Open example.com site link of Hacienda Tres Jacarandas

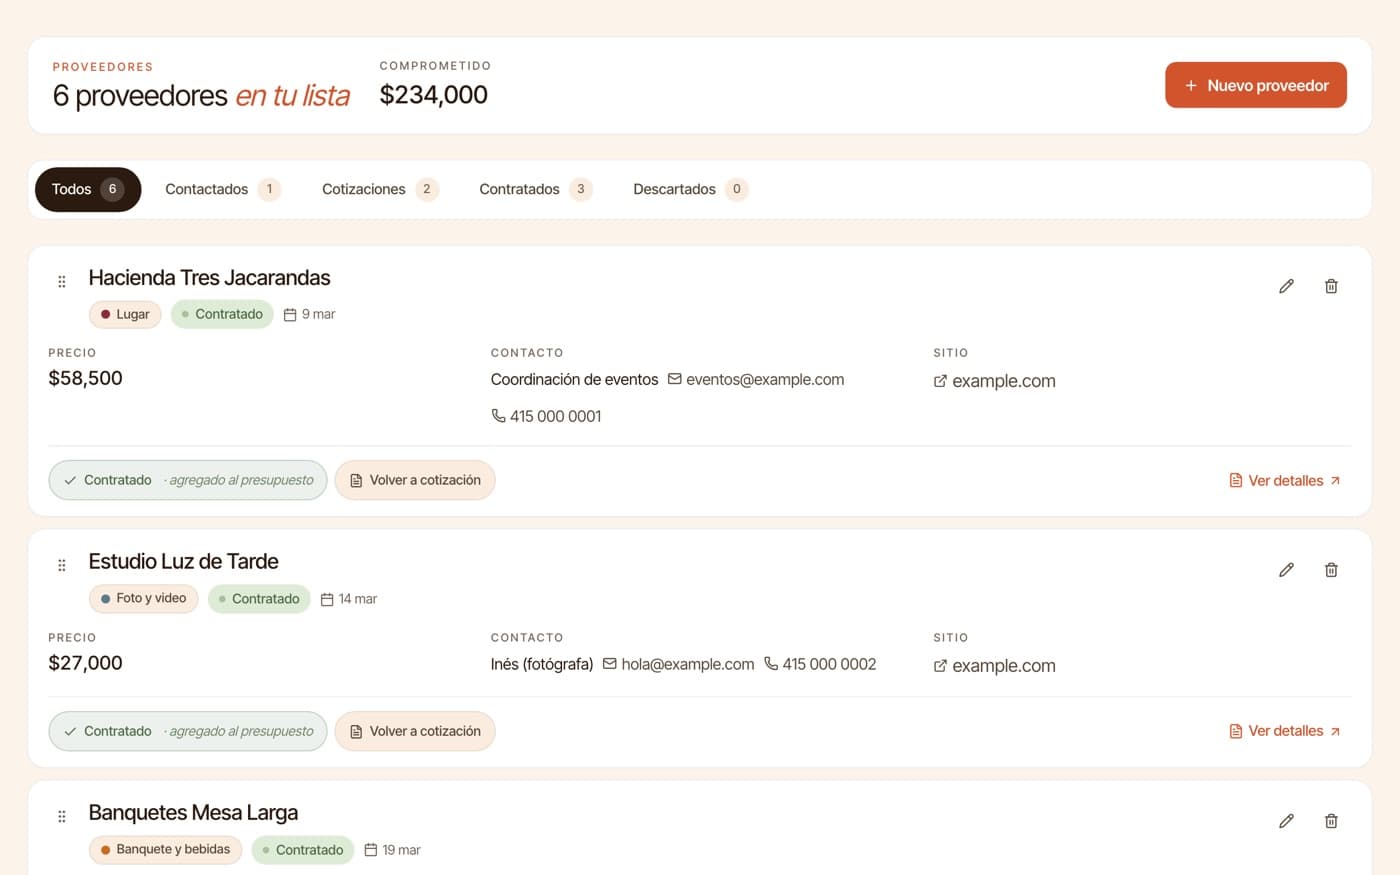[995, 381]
